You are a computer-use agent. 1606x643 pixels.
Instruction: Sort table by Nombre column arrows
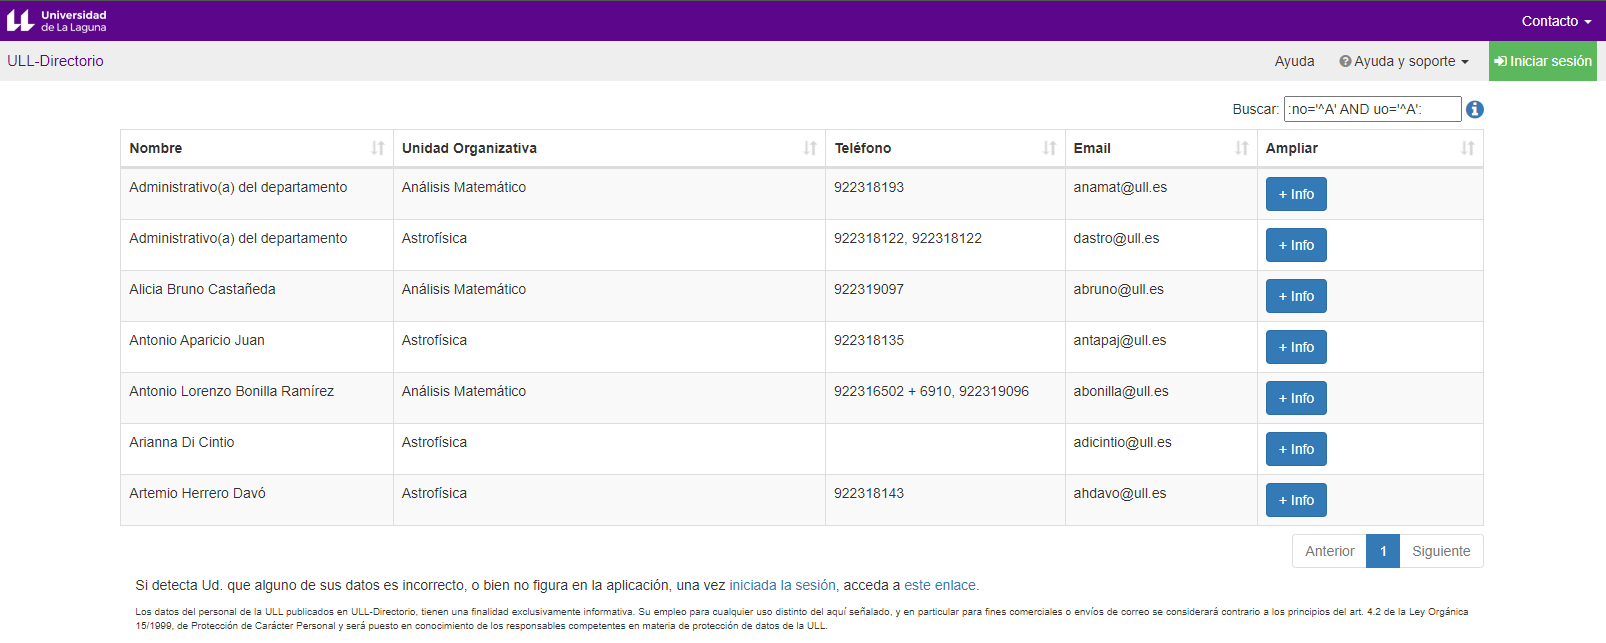(x=377, y=148)
